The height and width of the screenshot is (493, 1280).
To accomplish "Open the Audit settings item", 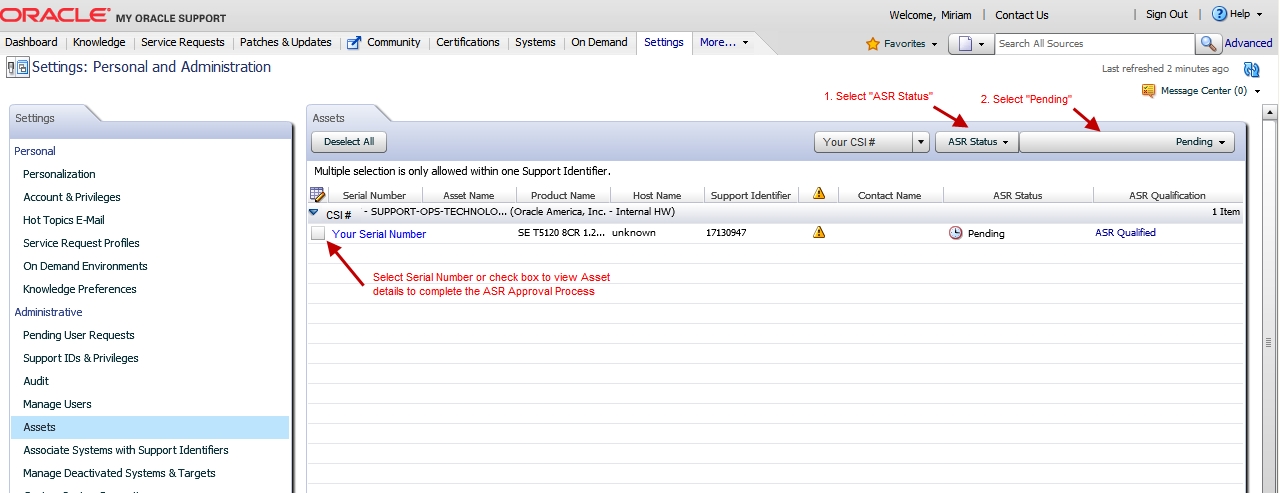I will [36, 381].
